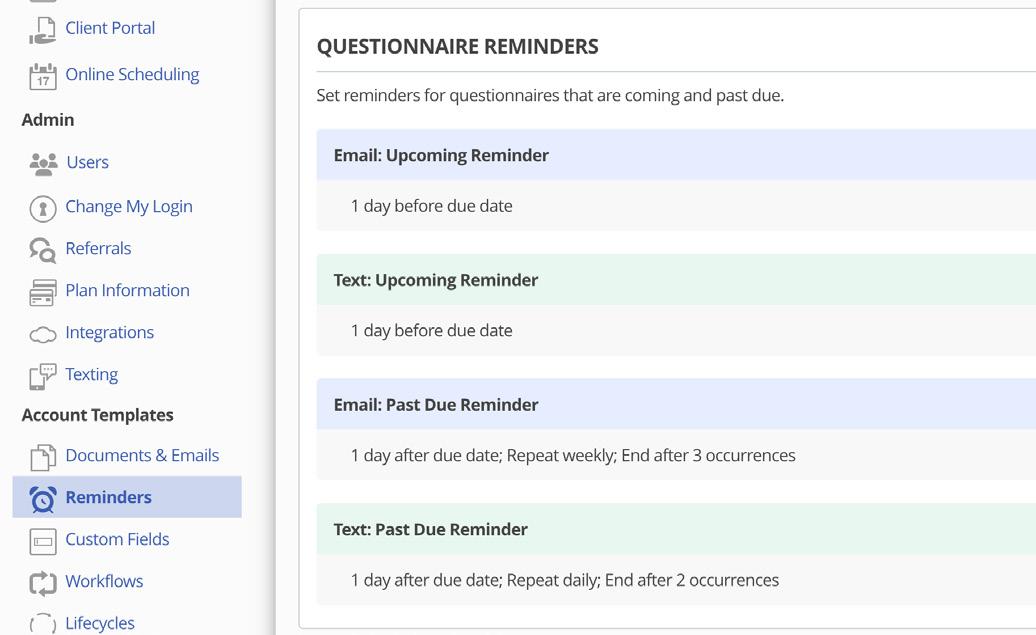
Task: Open the Custom Fields menu item
Action: (117, 539)
